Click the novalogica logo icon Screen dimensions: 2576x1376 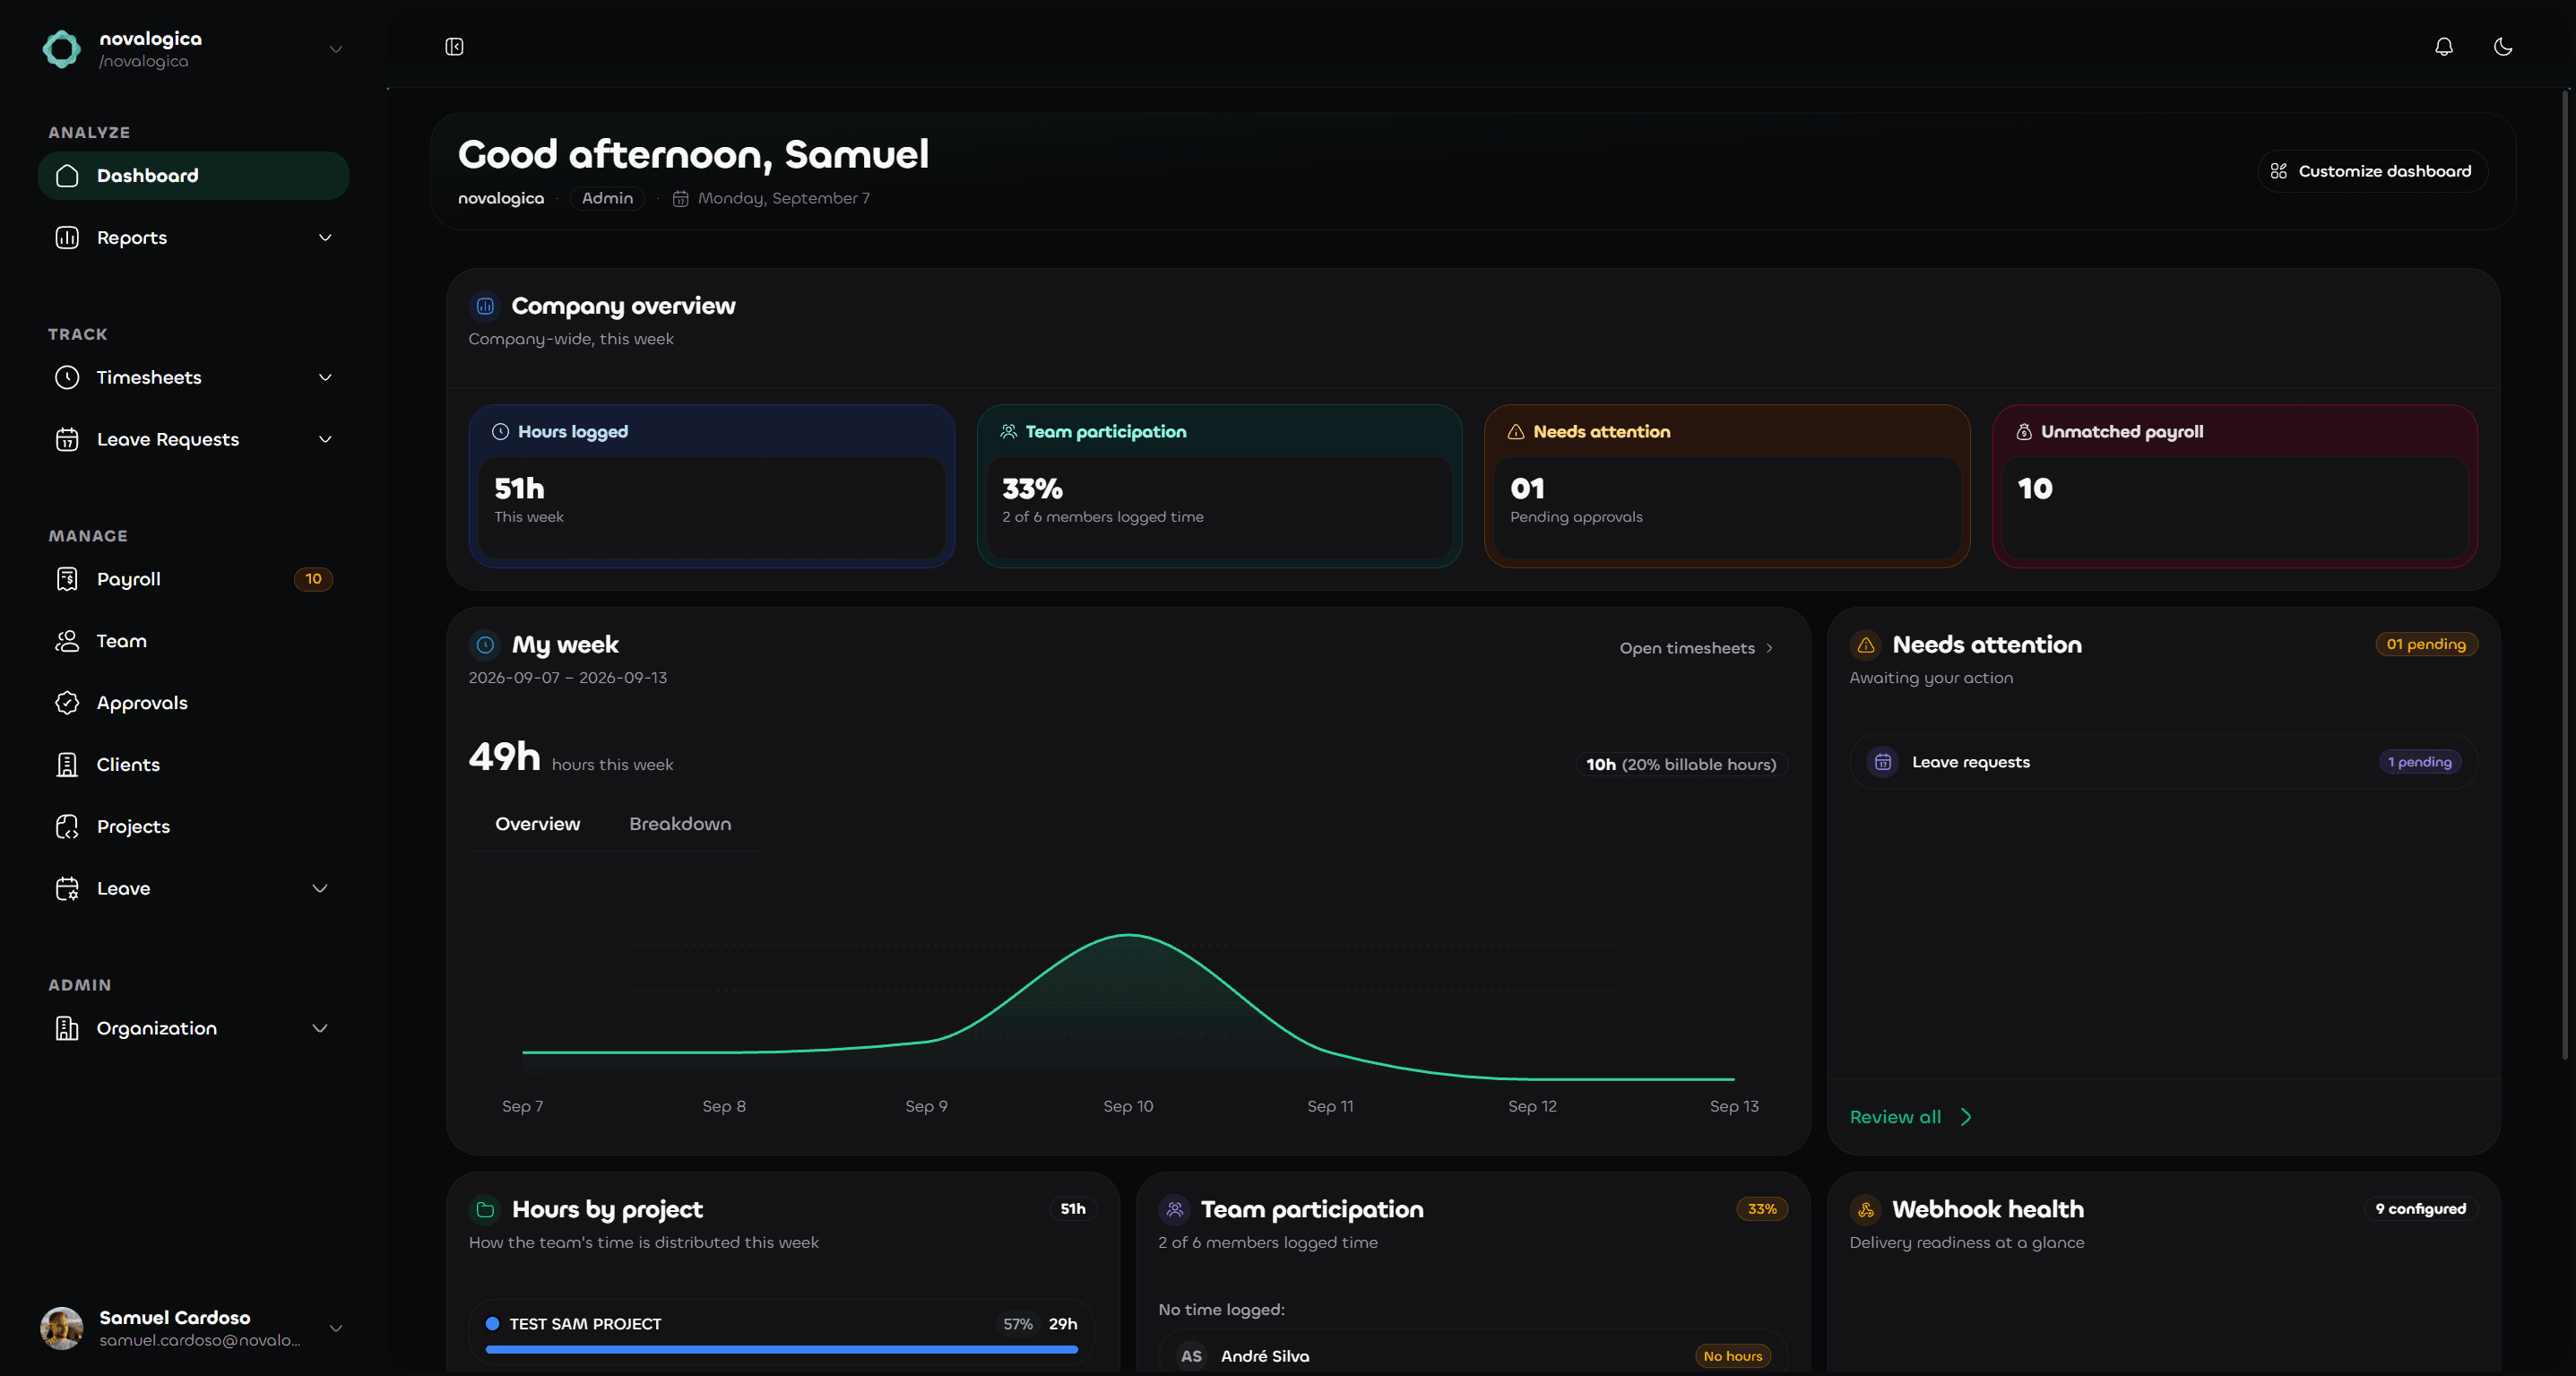[62, 49]
